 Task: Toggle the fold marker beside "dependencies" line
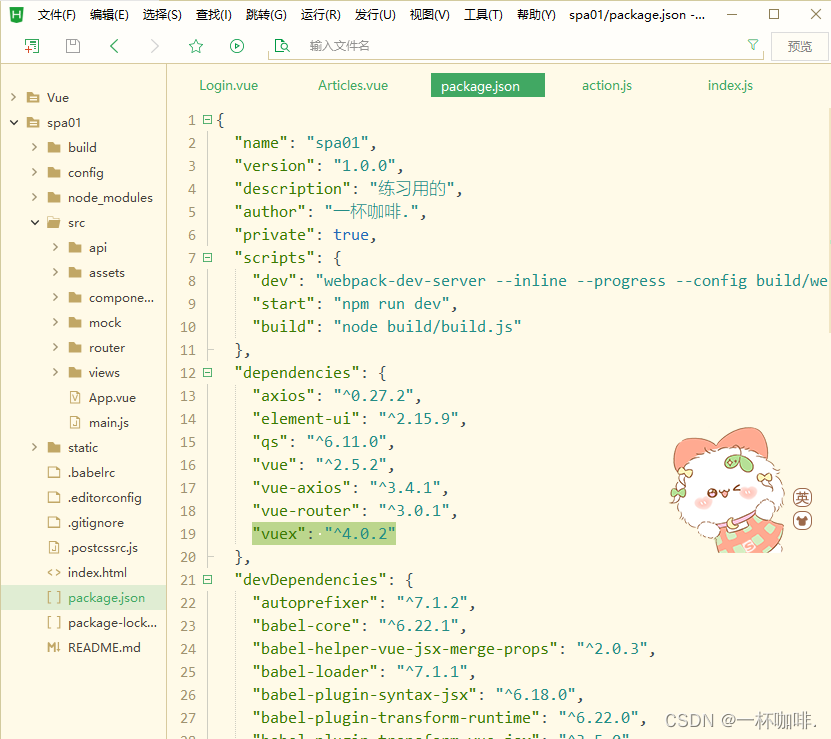pyautogui.click(x=207, y=372)
